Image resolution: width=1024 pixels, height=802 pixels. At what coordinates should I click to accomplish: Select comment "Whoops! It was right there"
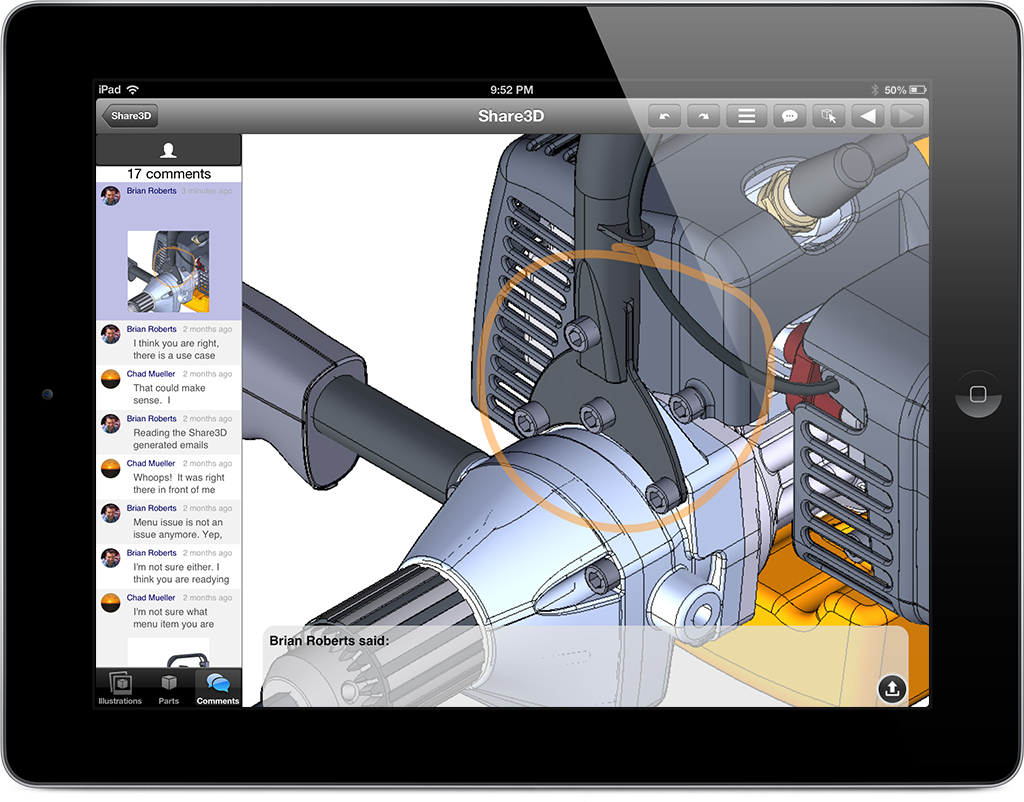pos(173,484)
